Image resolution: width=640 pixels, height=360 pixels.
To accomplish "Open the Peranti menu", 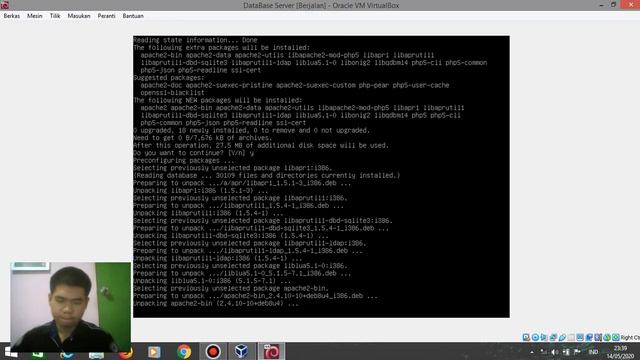I will click(107, 16).
